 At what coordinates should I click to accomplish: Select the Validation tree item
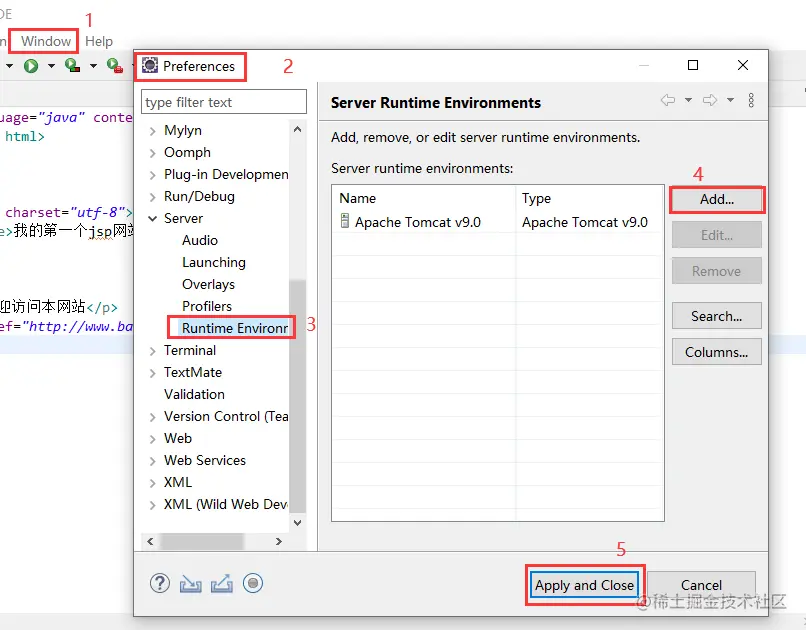(194, 394)
